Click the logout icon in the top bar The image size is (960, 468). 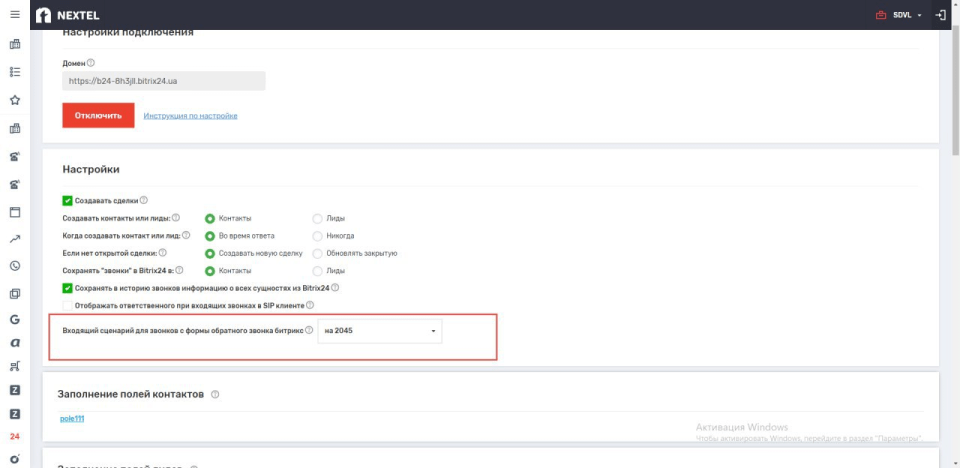(x=940, y=15)
